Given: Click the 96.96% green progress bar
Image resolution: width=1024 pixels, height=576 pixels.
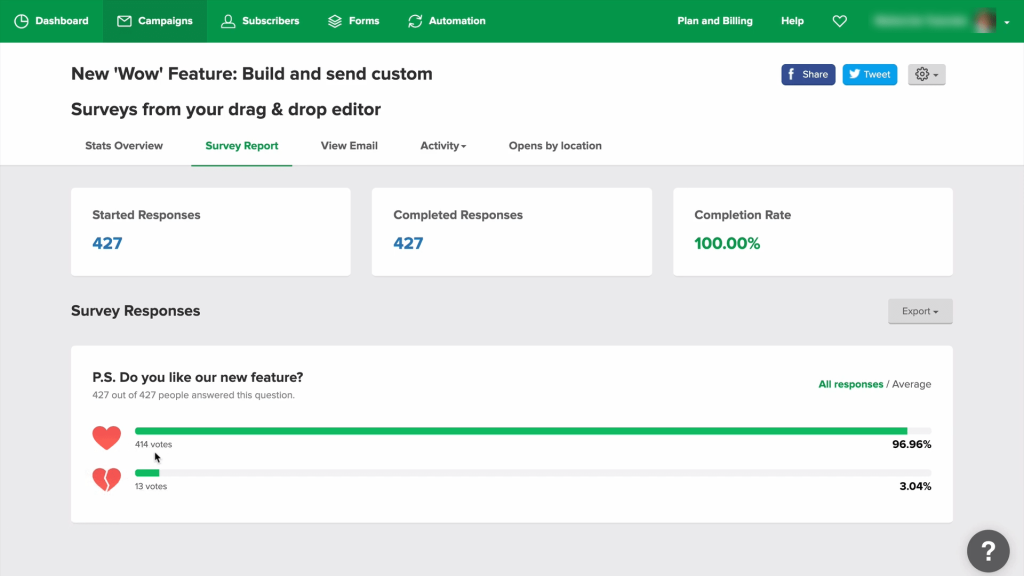Looking at the screenshot, I should coord(520,431).
